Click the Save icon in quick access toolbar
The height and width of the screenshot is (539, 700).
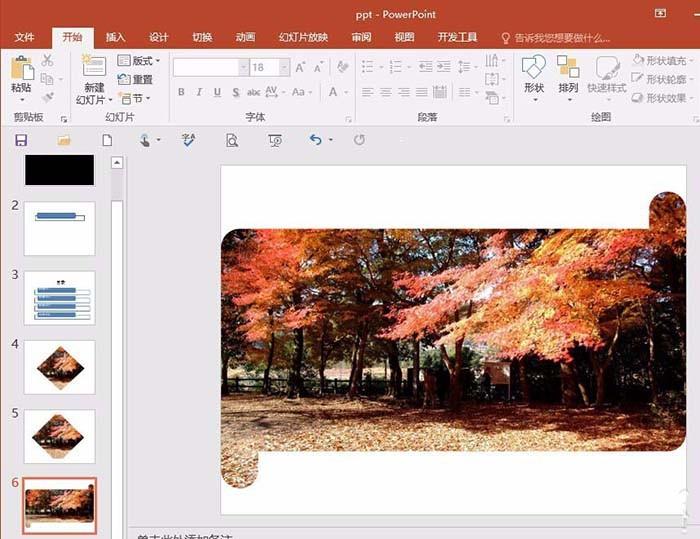tap(21, 140)
